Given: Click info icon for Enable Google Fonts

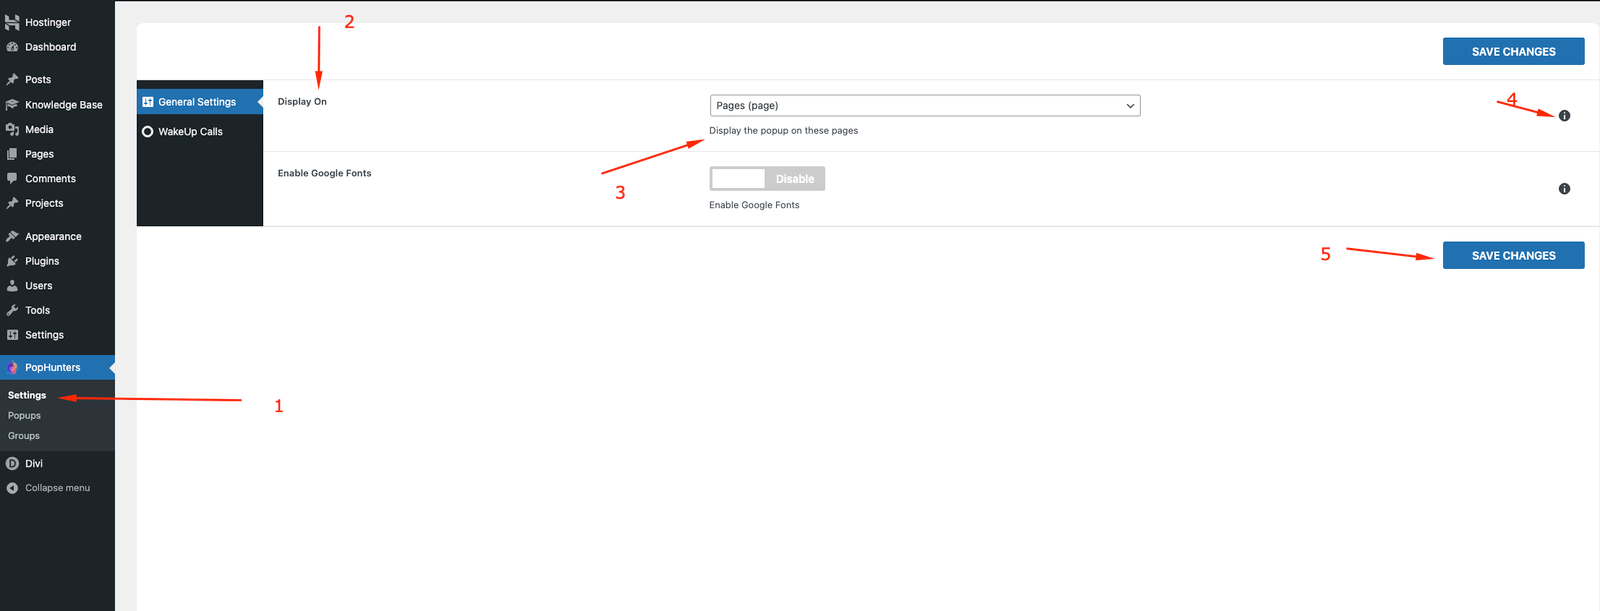Looking at the screenshot, I should (1564, 189).
